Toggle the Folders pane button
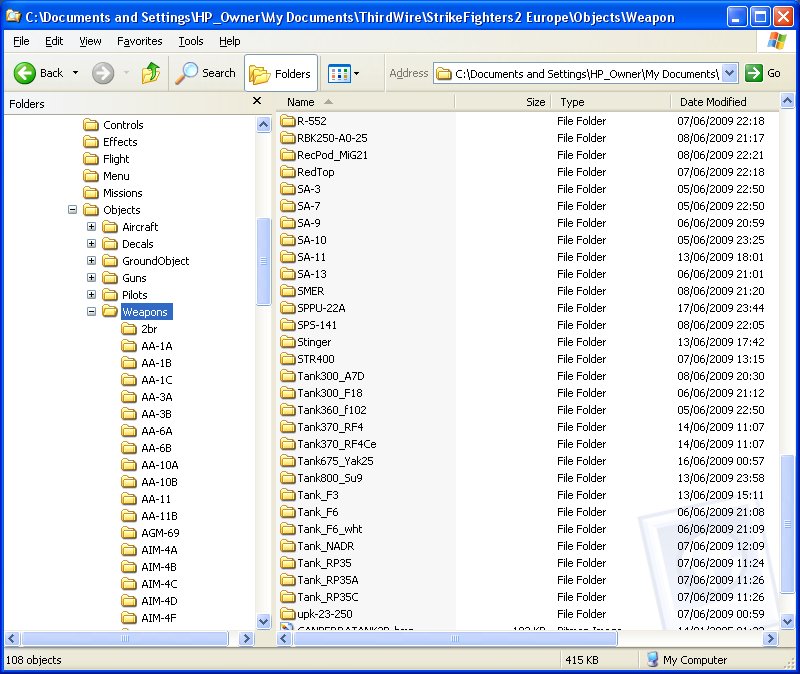 (x=281, y=73)
